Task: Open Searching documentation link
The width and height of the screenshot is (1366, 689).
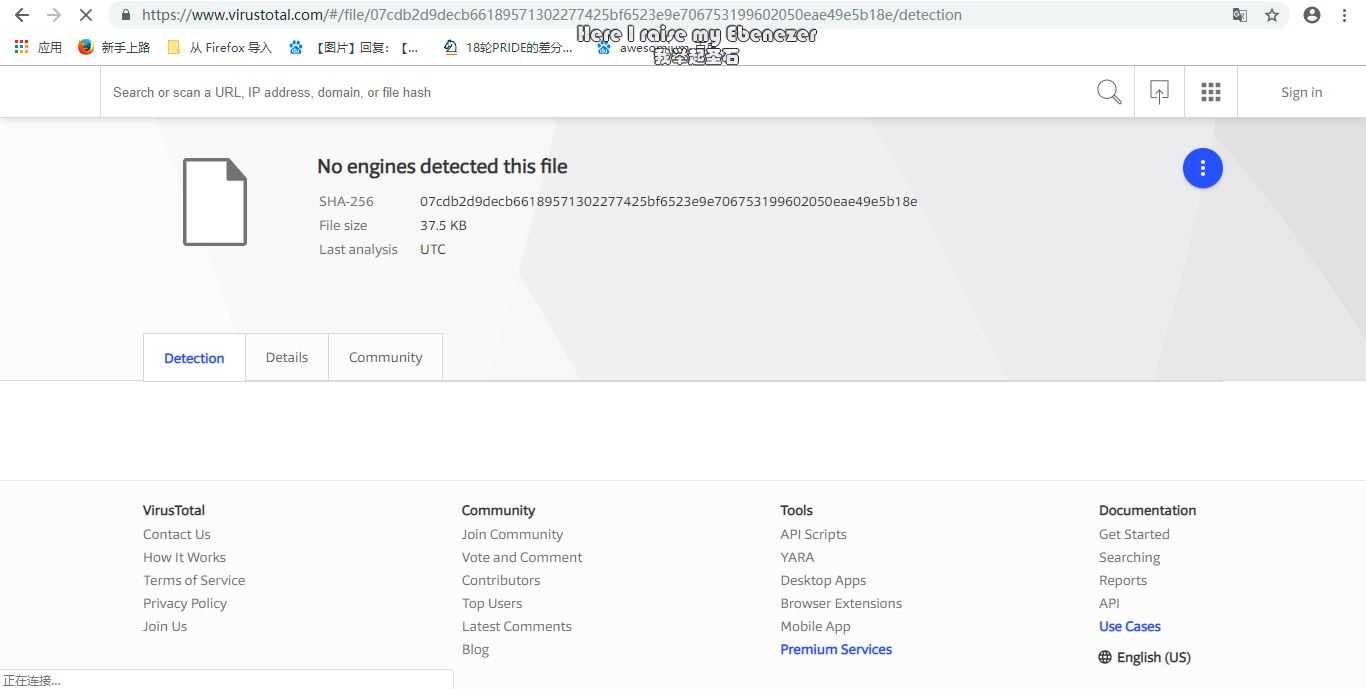Action: point(1129,557)
